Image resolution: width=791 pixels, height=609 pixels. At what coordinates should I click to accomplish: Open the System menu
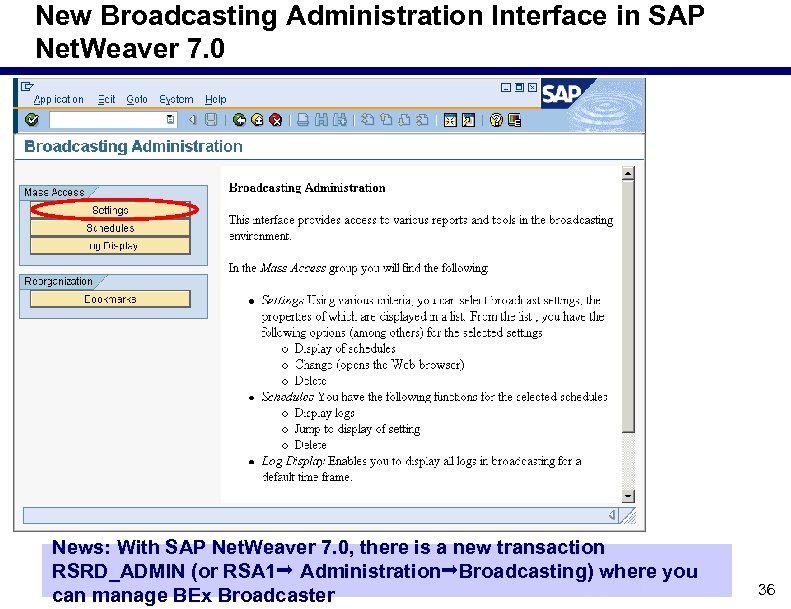pyautogui.click(x=176, y=99)
